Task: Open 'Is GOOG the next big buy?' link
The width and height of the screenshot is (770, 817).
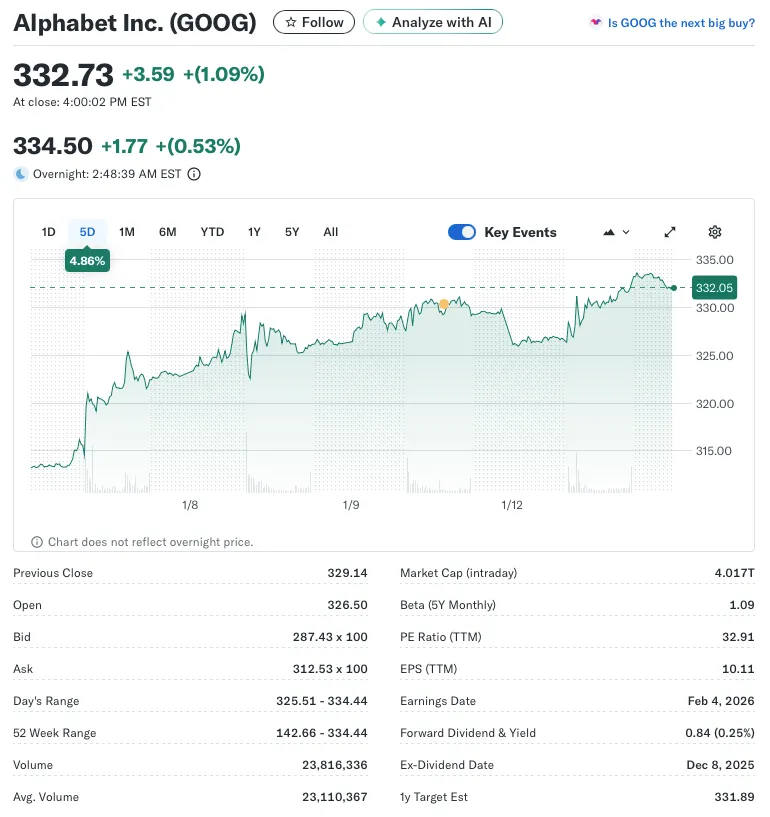Action: click(x=681, y=22)
